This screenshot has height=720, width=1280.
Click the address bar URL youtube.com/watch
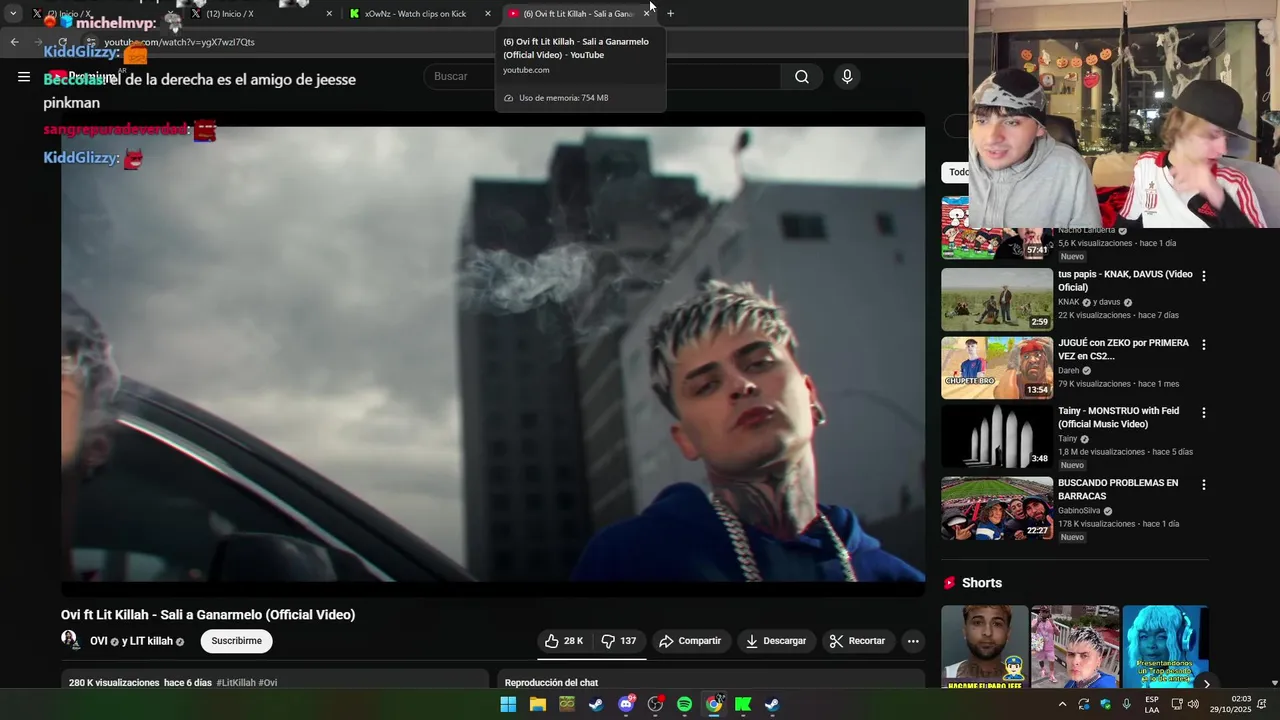(x=180, y=42)
